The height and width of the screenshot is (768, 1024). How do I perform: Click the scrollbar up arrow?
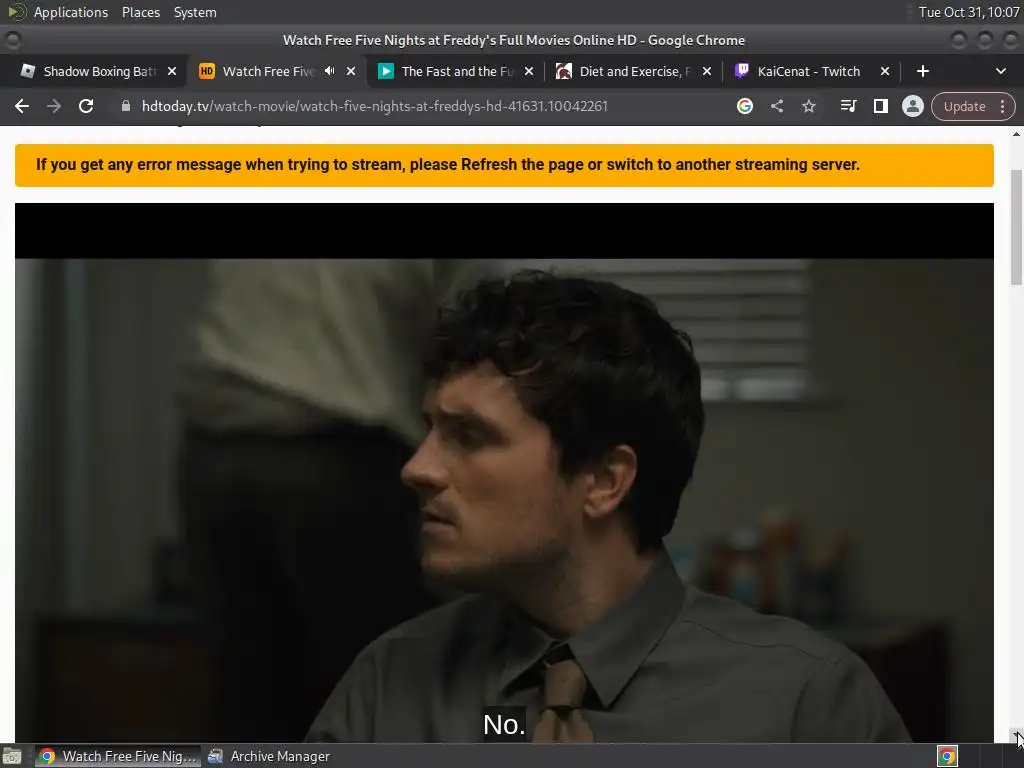click(1016, 134)
